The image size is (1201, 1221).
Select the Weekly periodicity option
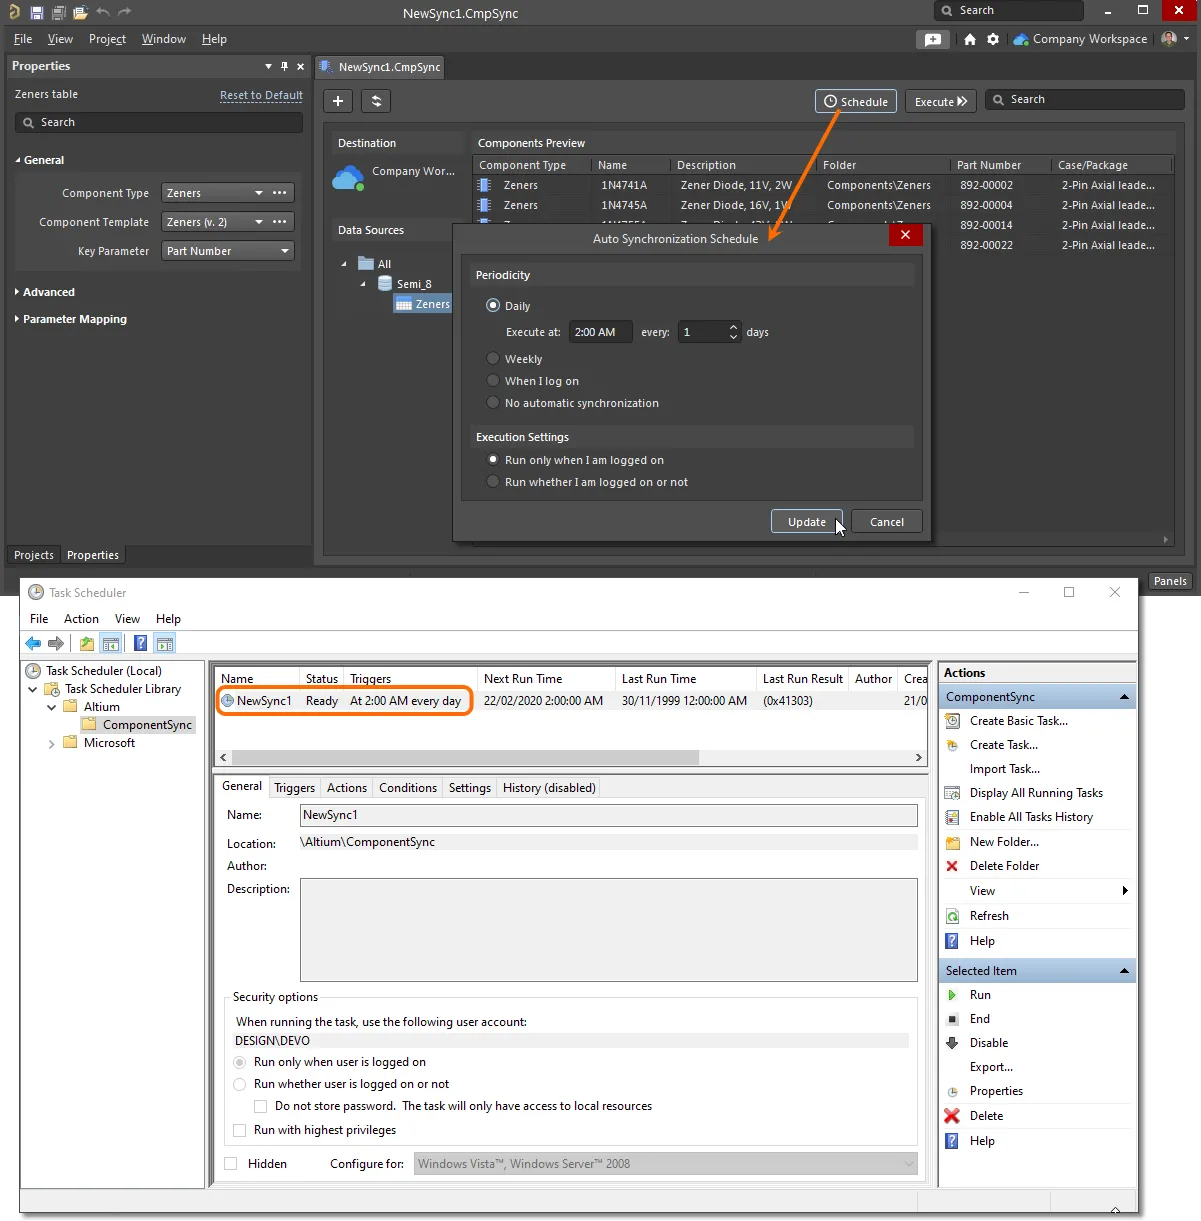coord(493,359)
